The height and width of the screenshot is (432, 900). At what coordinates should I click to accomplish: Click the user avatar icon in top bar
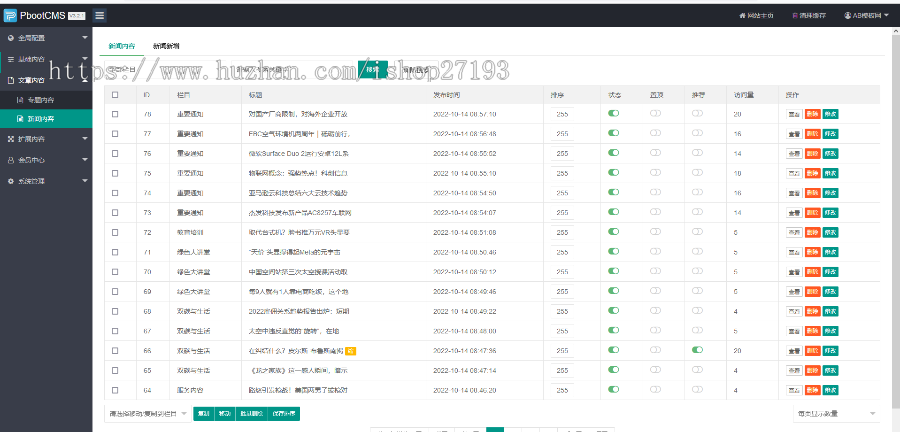(847, 15)
